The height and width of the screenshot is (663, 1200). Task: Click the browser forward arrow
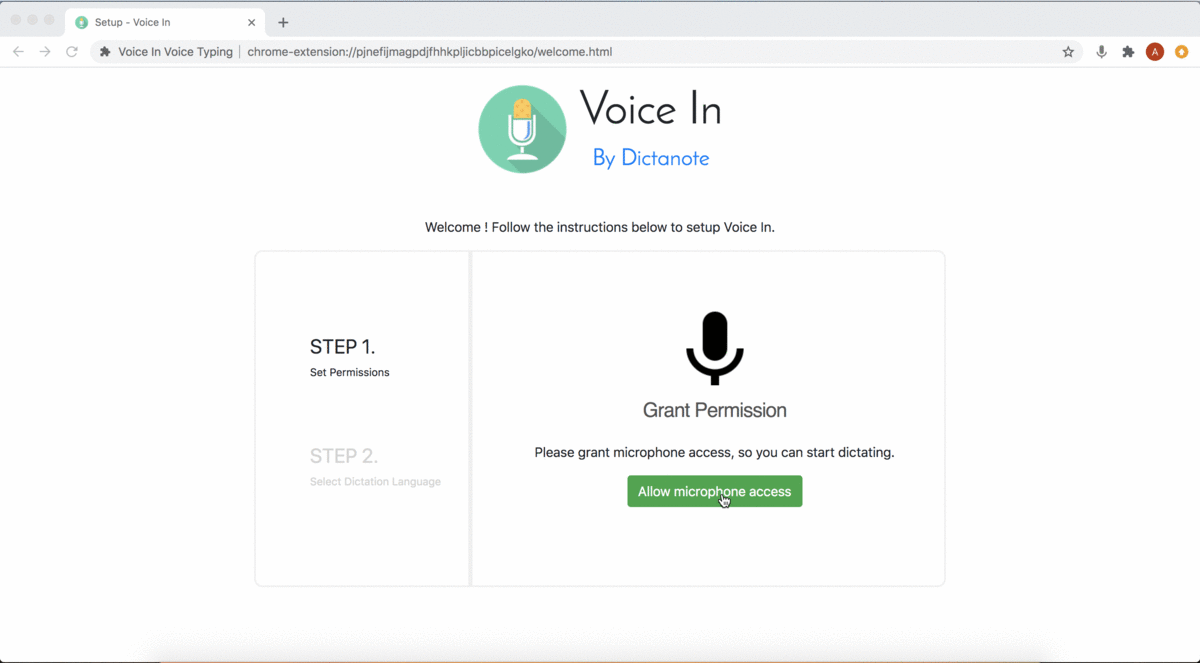point(45,52)
